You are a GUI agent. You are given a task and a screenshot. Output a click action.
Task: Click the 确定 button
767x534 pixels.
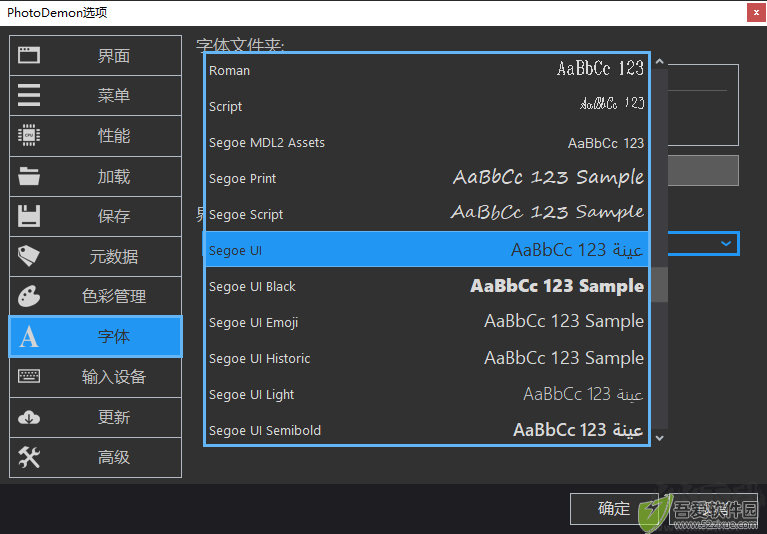coord(613,509)
